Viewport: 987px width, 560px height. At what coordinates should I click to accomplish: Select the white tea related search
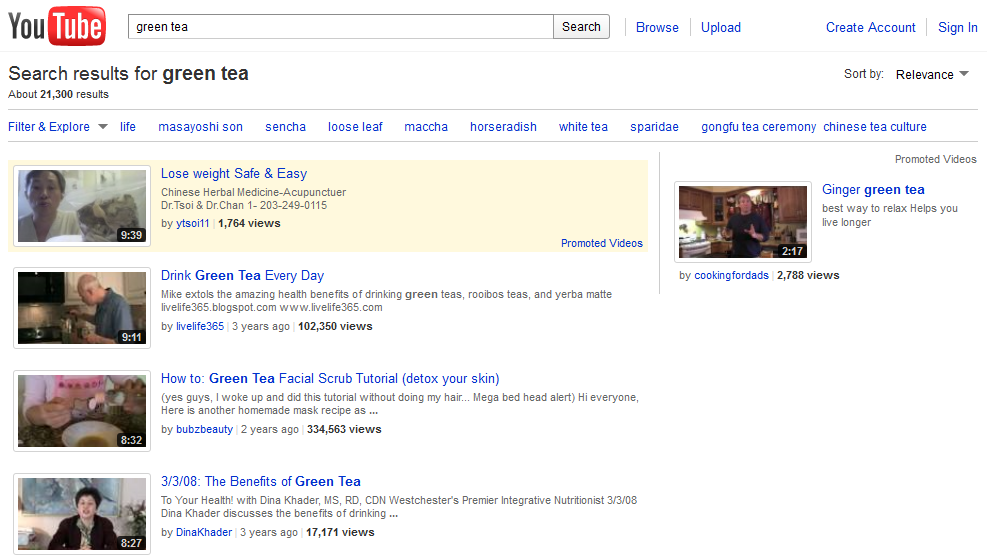coord(584,126)
